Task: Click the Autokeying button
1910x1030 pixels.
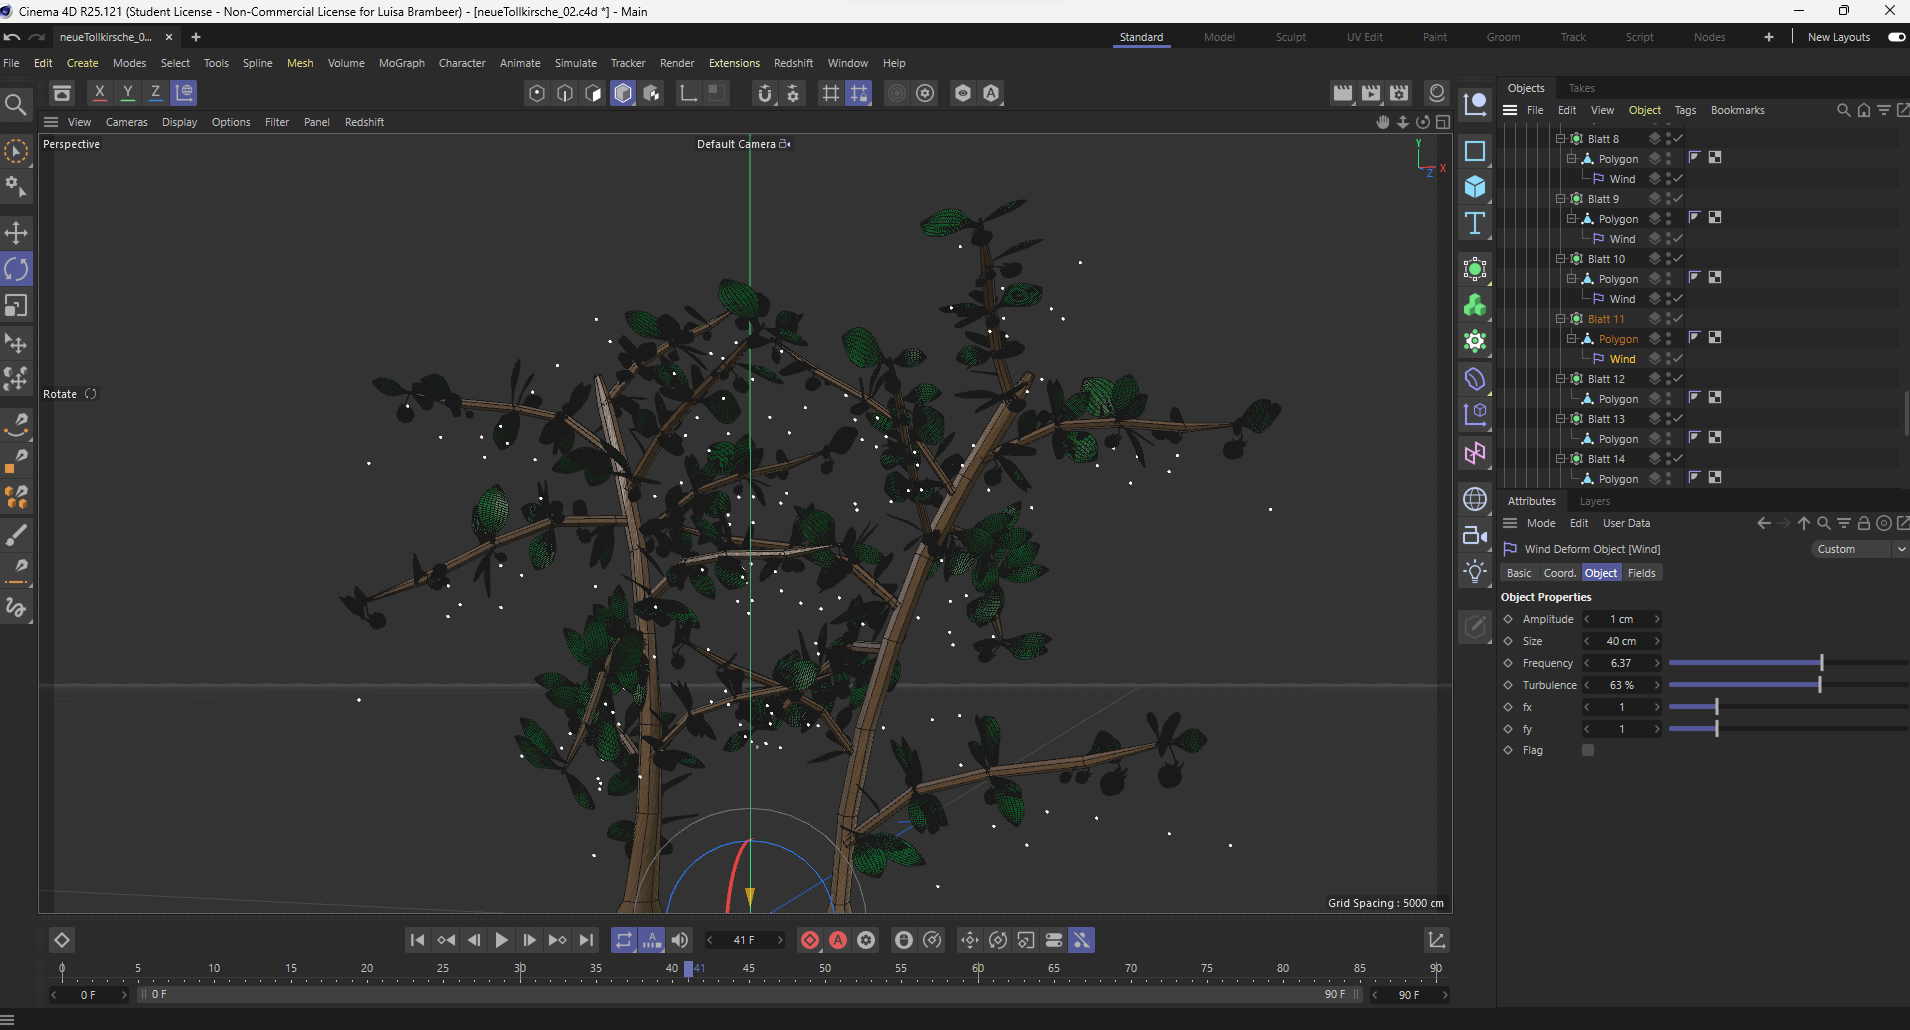Action: point(838,940)
